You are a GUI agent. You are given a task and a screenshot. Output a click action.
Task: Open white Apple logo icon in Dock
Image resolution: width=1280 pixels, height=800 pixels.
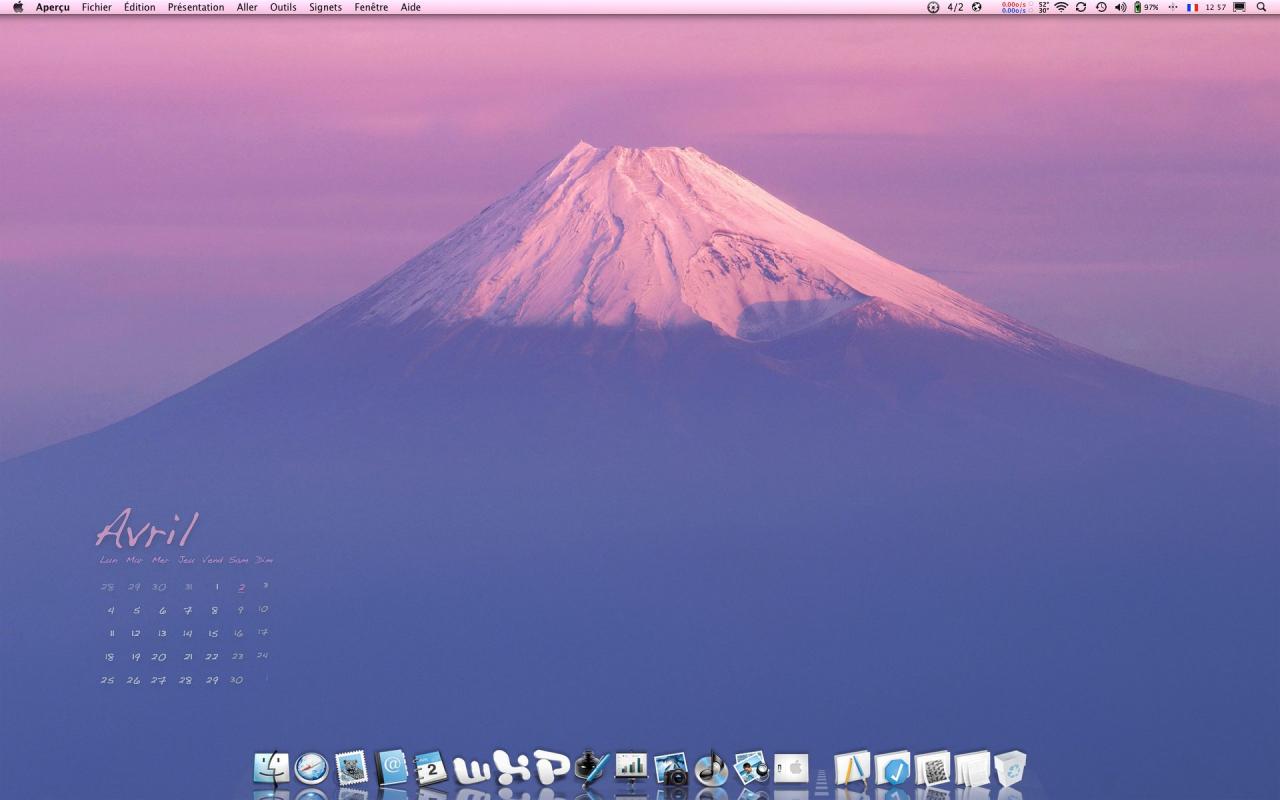(791, 768)
